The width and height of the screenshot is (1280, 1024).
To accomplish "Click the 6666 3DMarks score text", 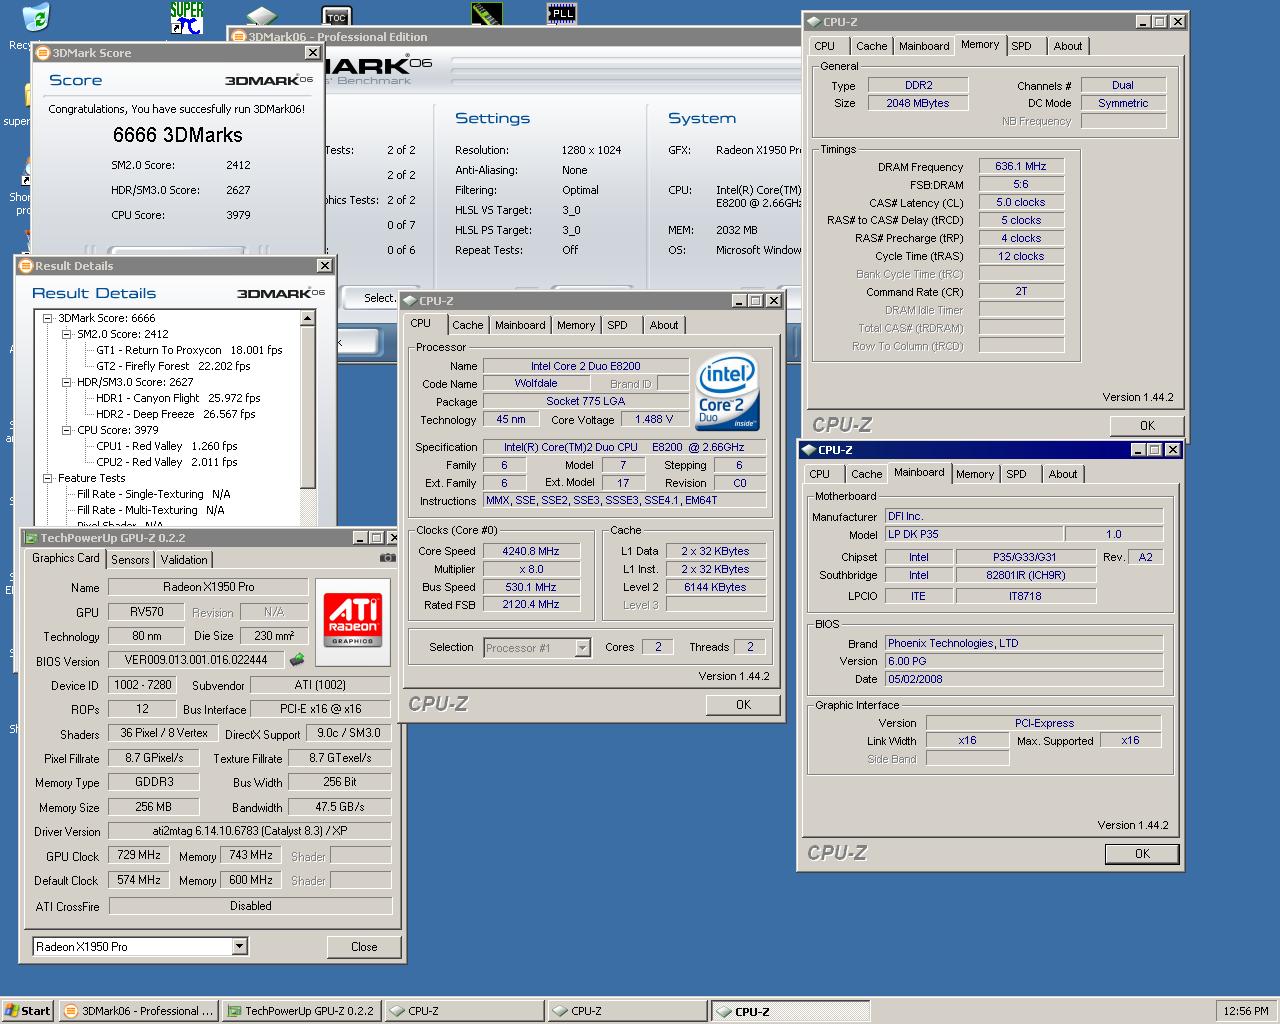I will coord(178,135).
